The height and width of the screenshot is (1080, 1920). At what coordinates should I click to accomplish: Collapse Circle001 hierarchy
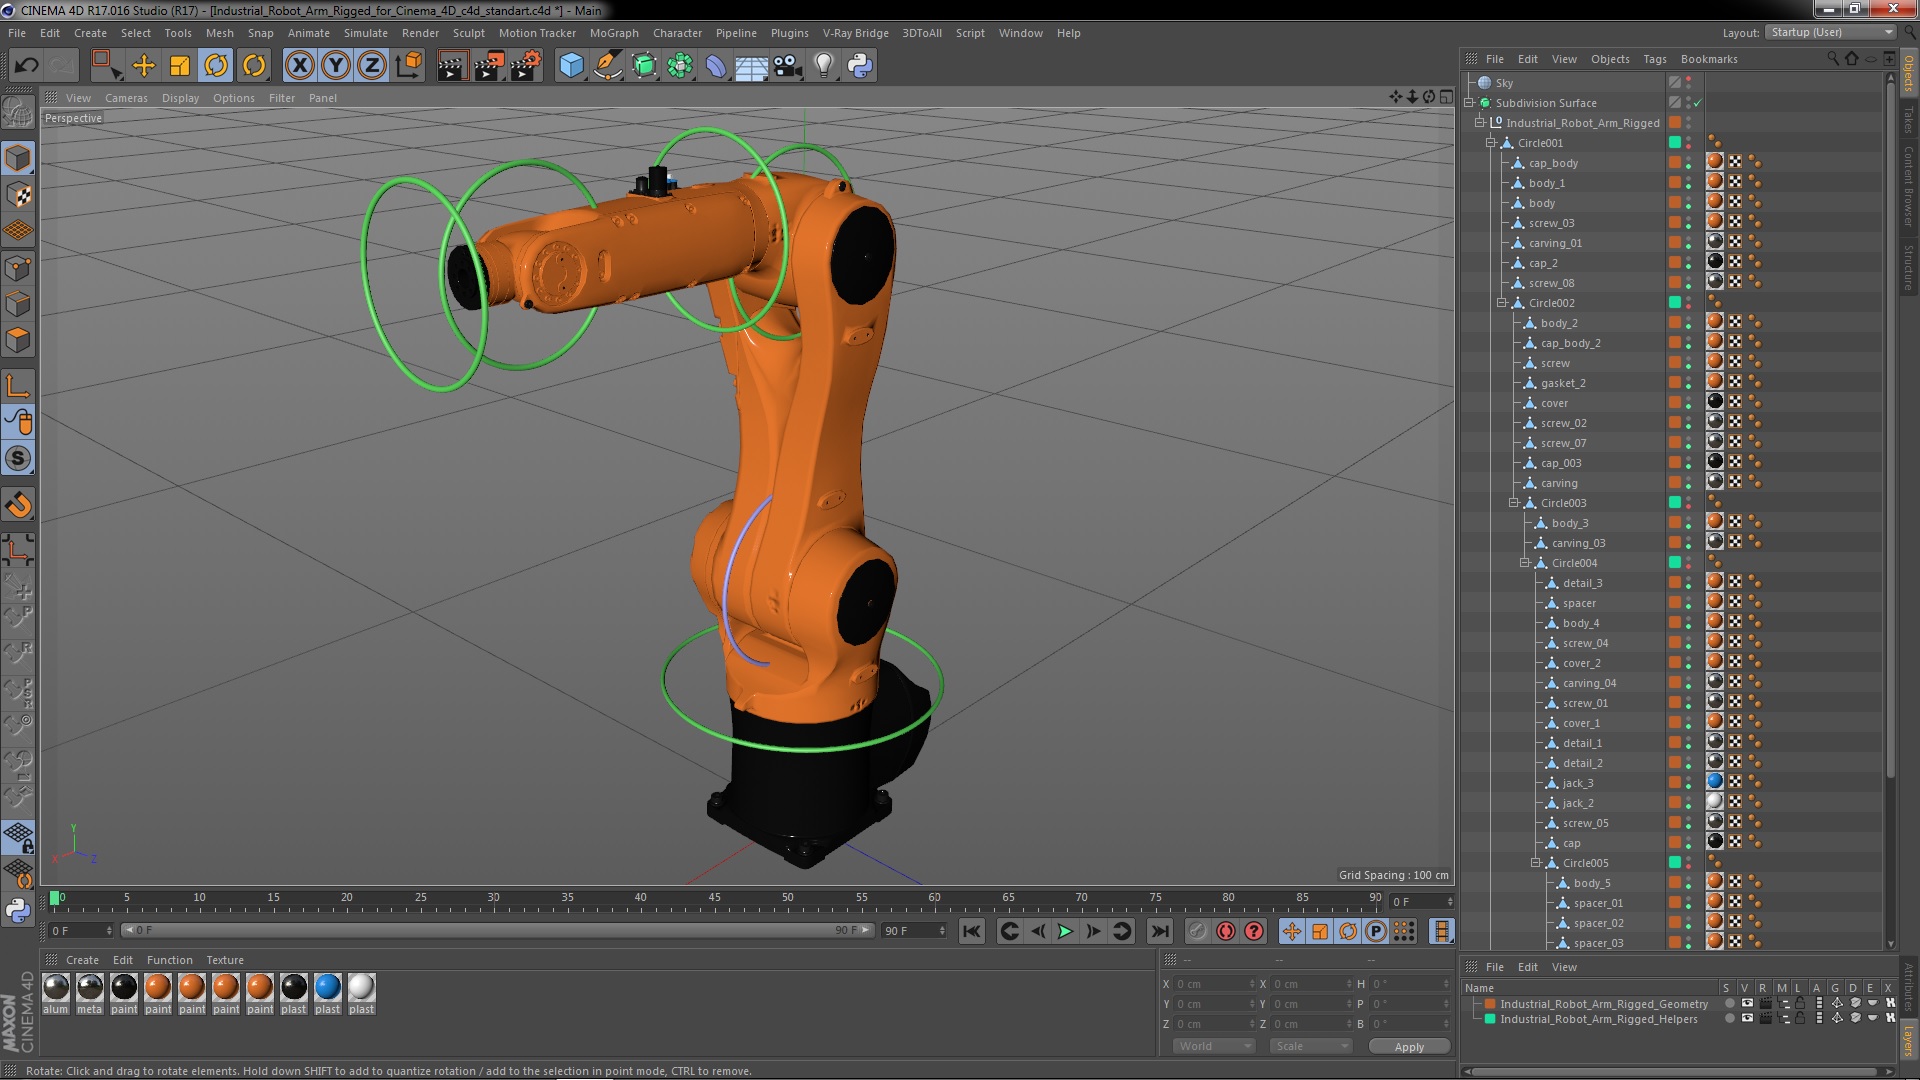point(1491,143)
